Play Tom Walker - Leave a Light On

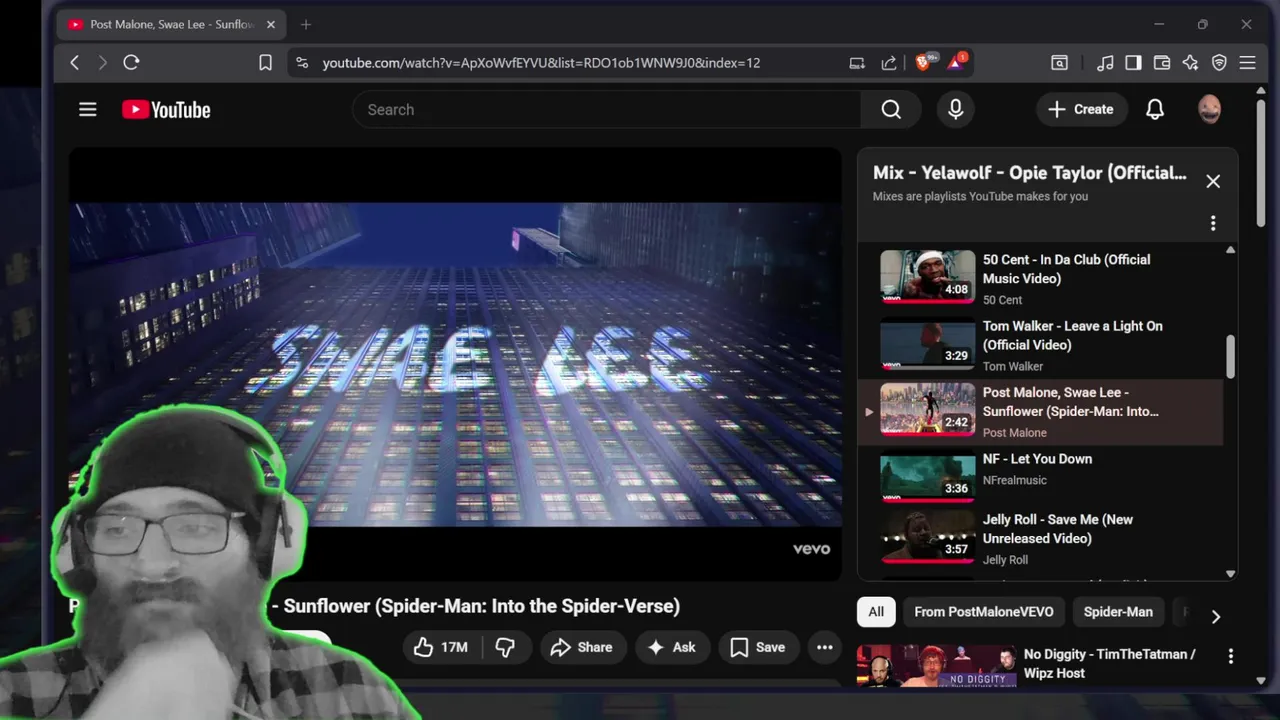point(1040,345)
